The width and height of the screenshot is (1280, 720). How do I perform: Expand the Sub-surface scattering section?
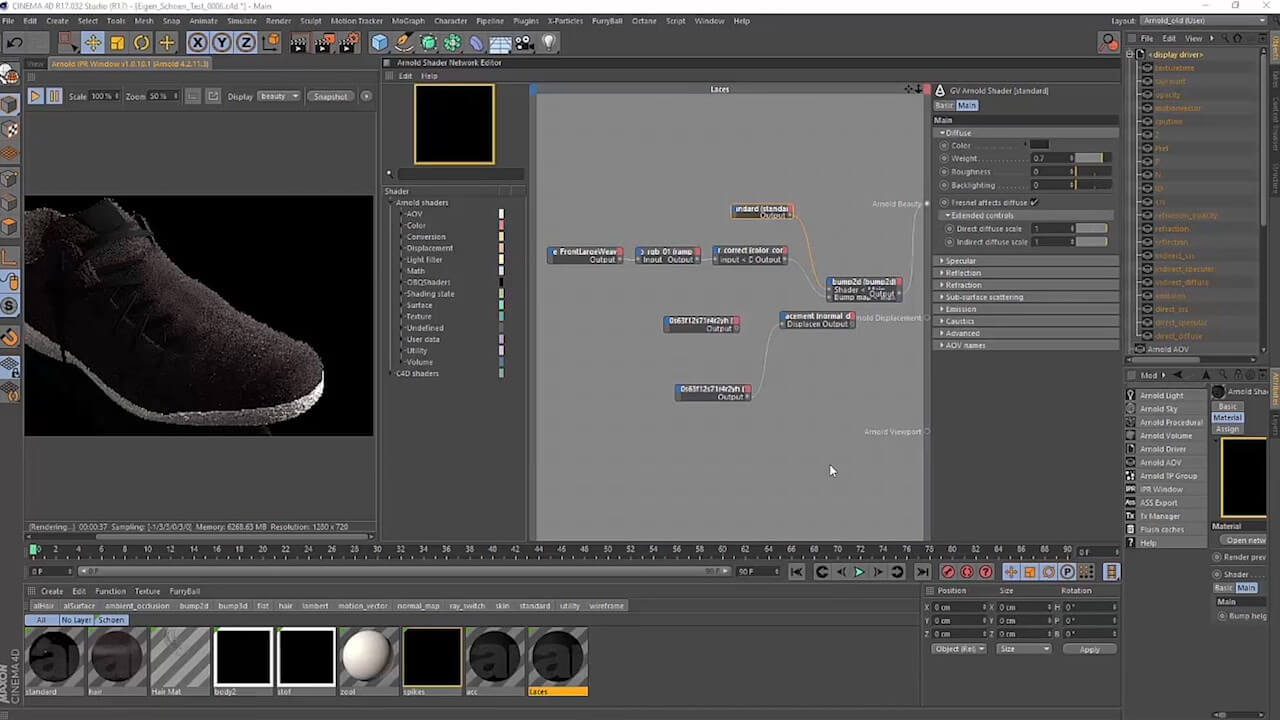(984, 297)
